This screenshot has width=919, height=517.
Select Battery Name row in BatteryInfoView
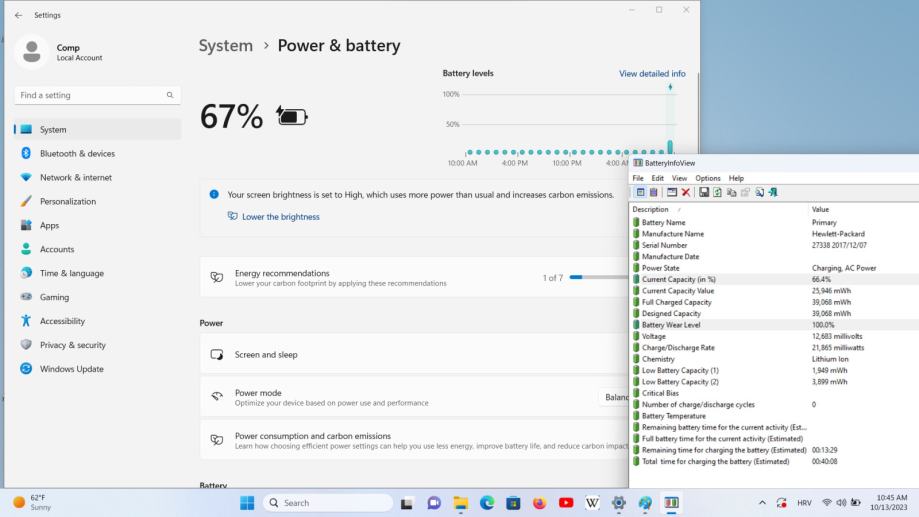coord(774,223)
